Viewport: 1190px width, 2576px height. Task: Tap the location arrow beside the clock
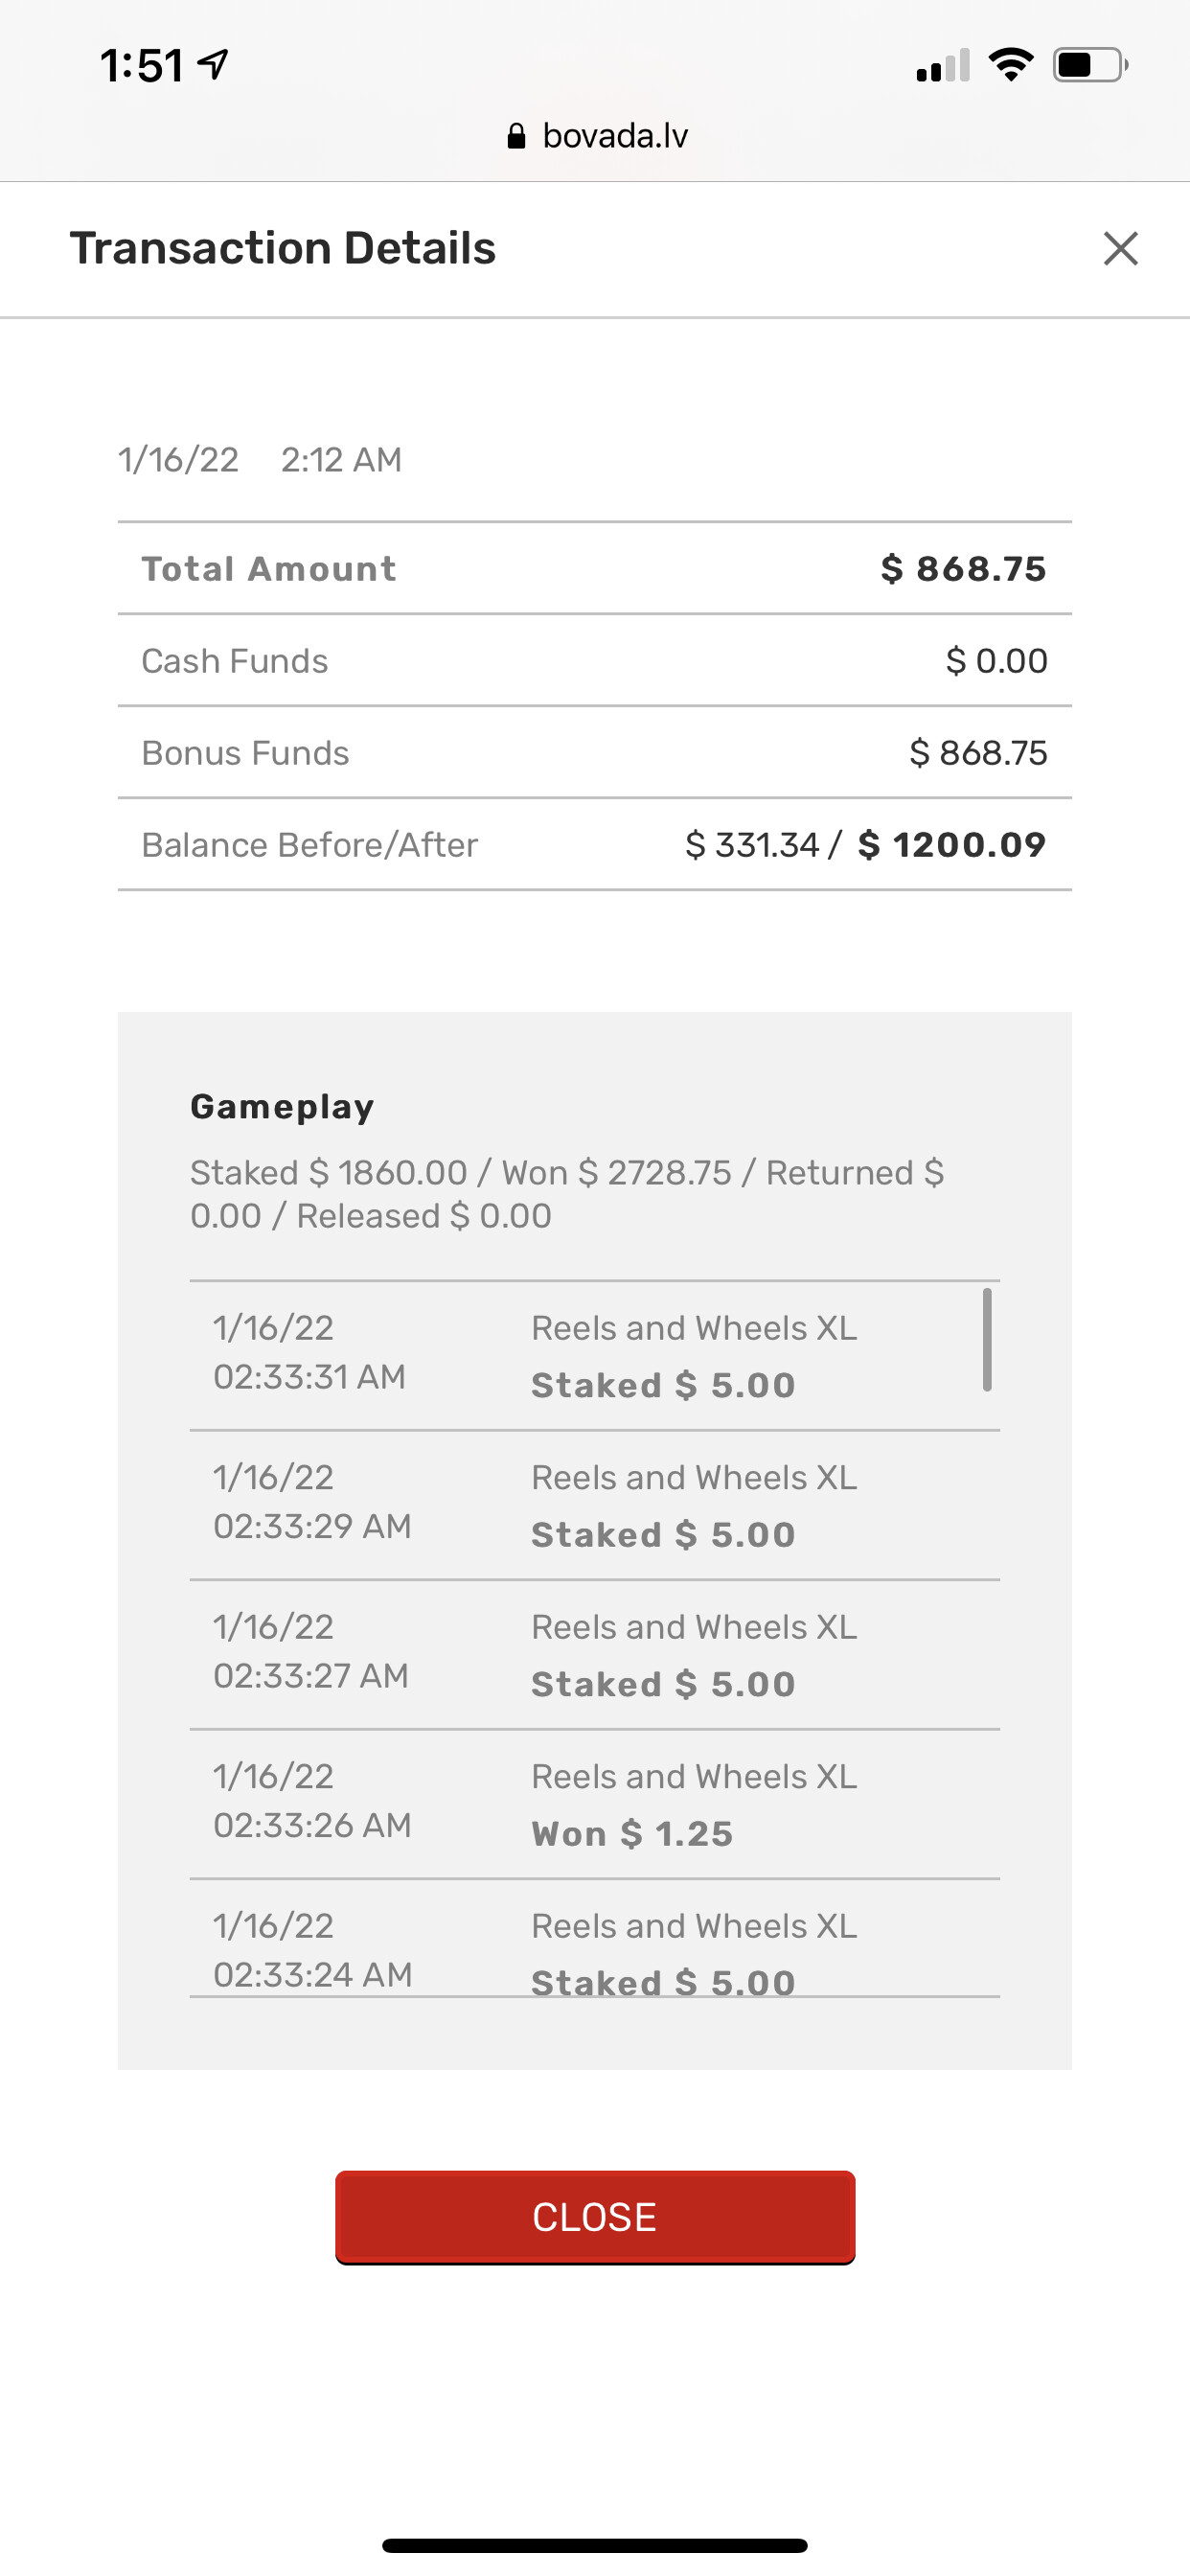[213, 65]
